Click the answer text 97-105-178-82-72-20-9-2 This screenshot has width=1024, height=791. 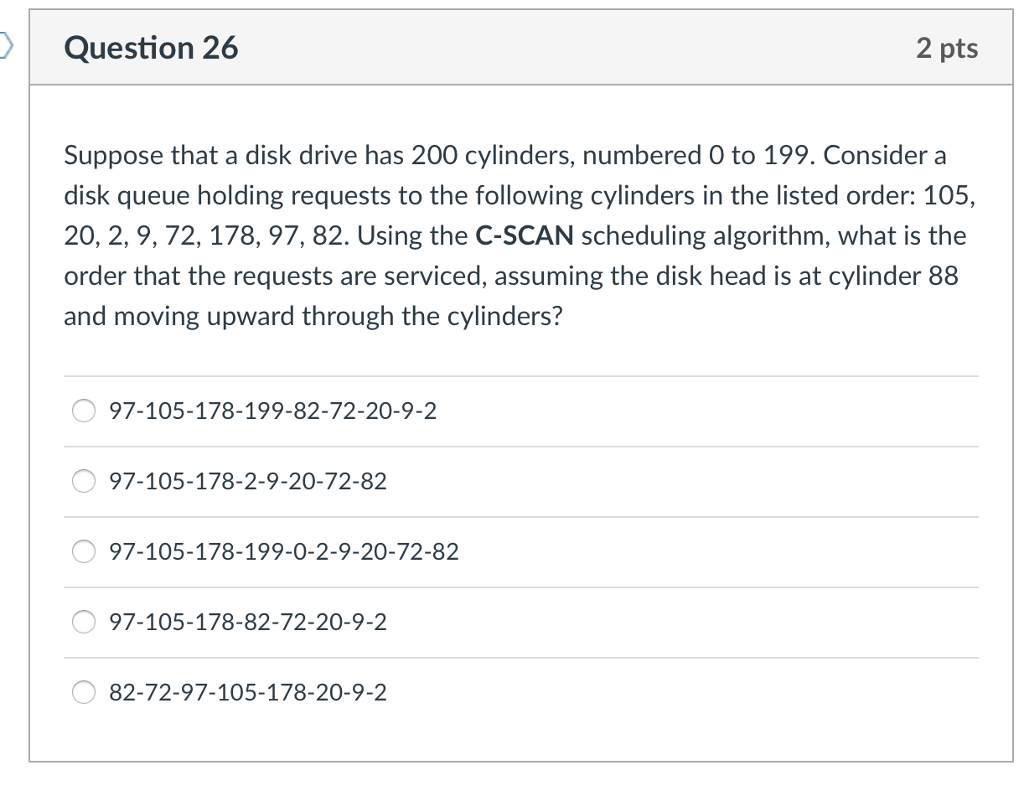click(248, 622)
